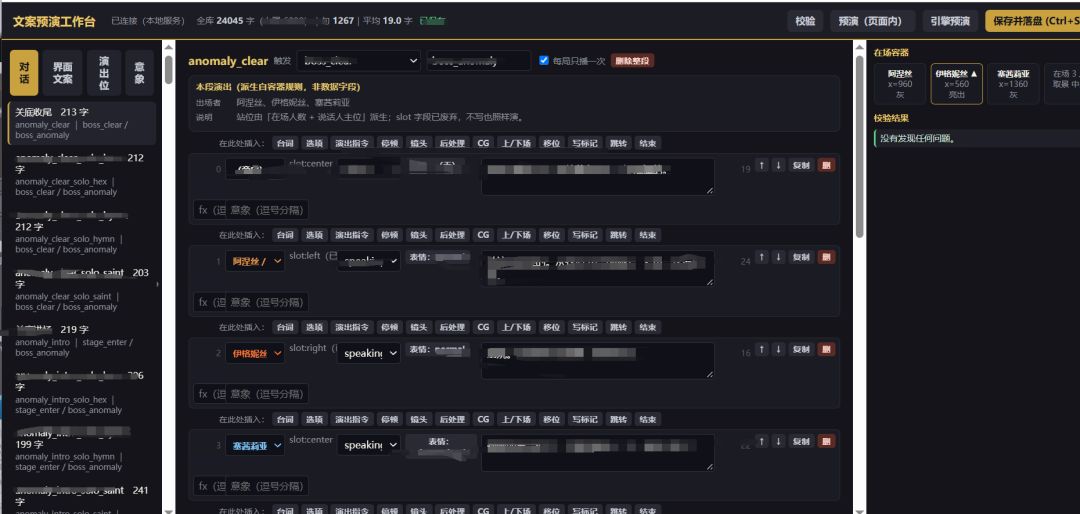Switch to the 对话 tab
The width and height of the screenshot is (1080, 514).
pos(24,73)
